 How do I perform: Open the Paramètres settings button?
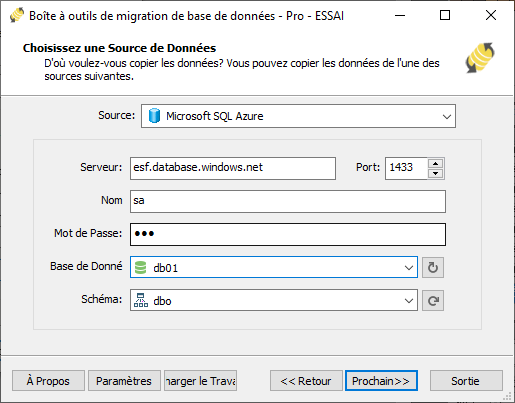point(124,380)
